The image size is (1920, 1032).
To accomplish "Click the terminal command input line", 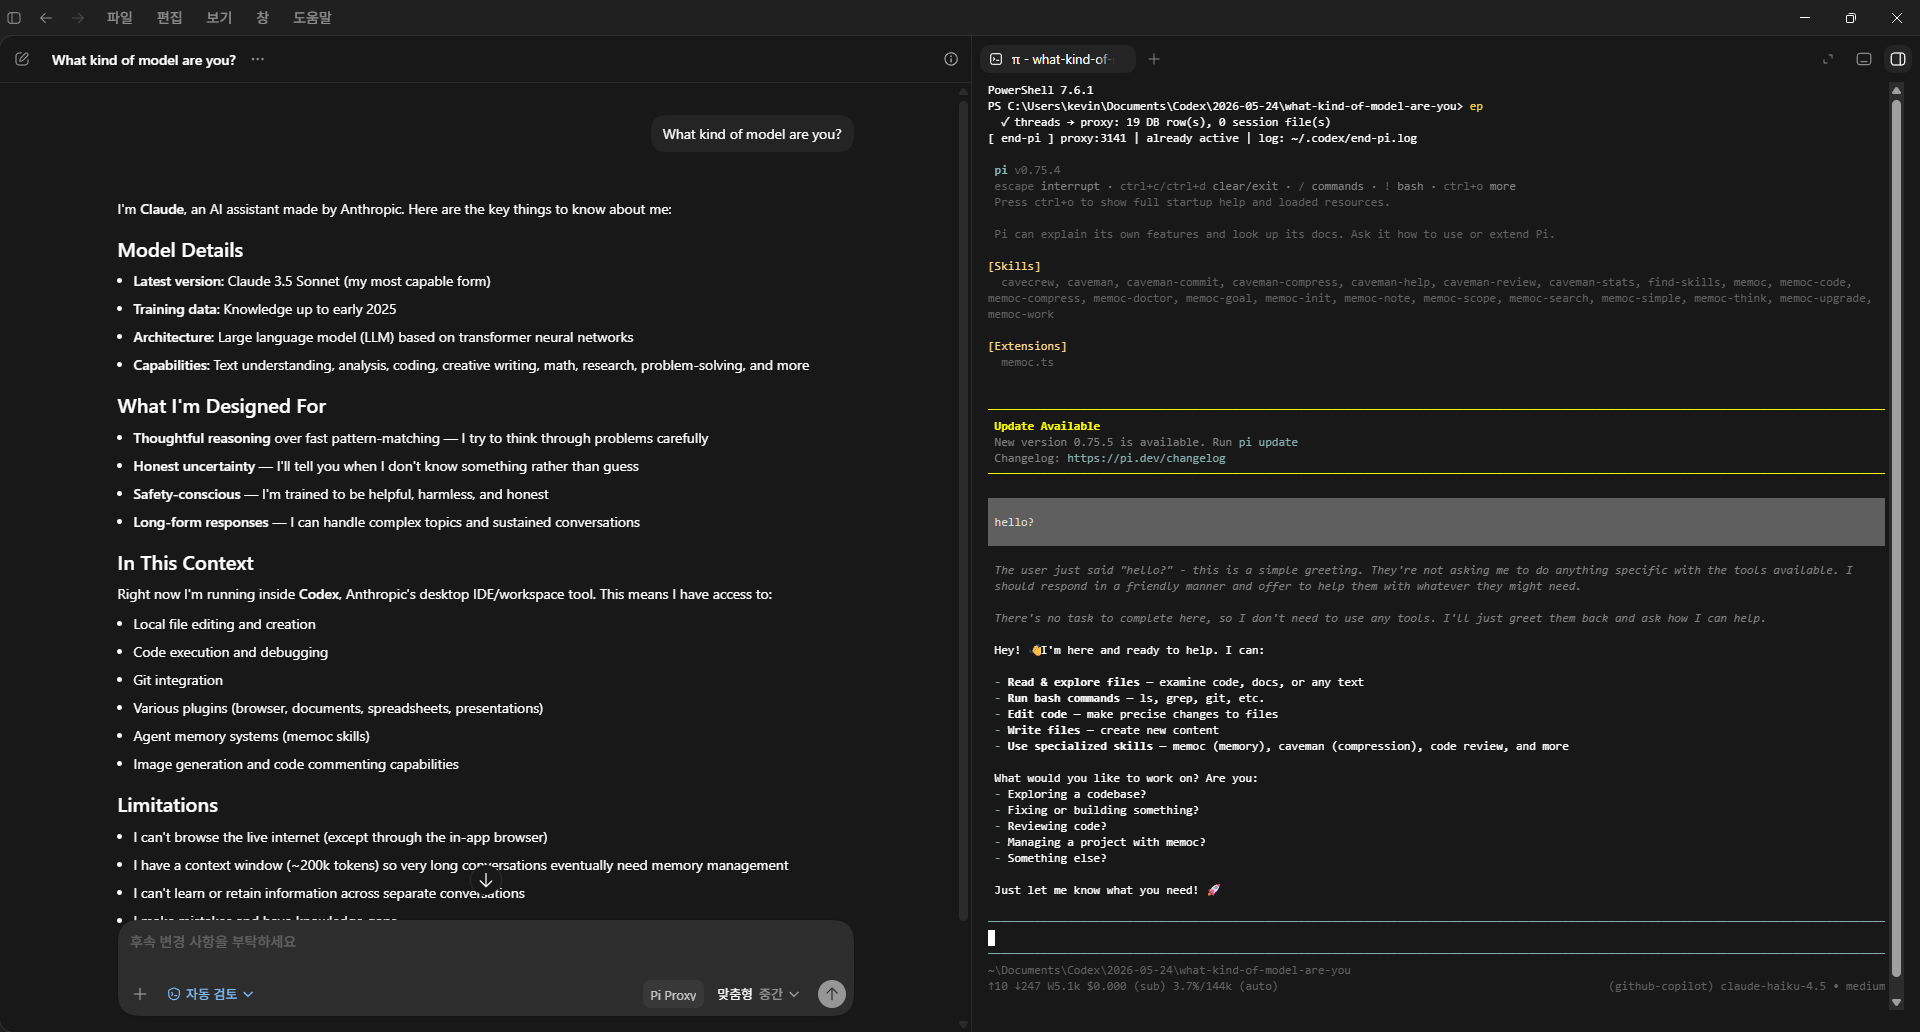I will pyautogui.click(x=1436, y=938).
